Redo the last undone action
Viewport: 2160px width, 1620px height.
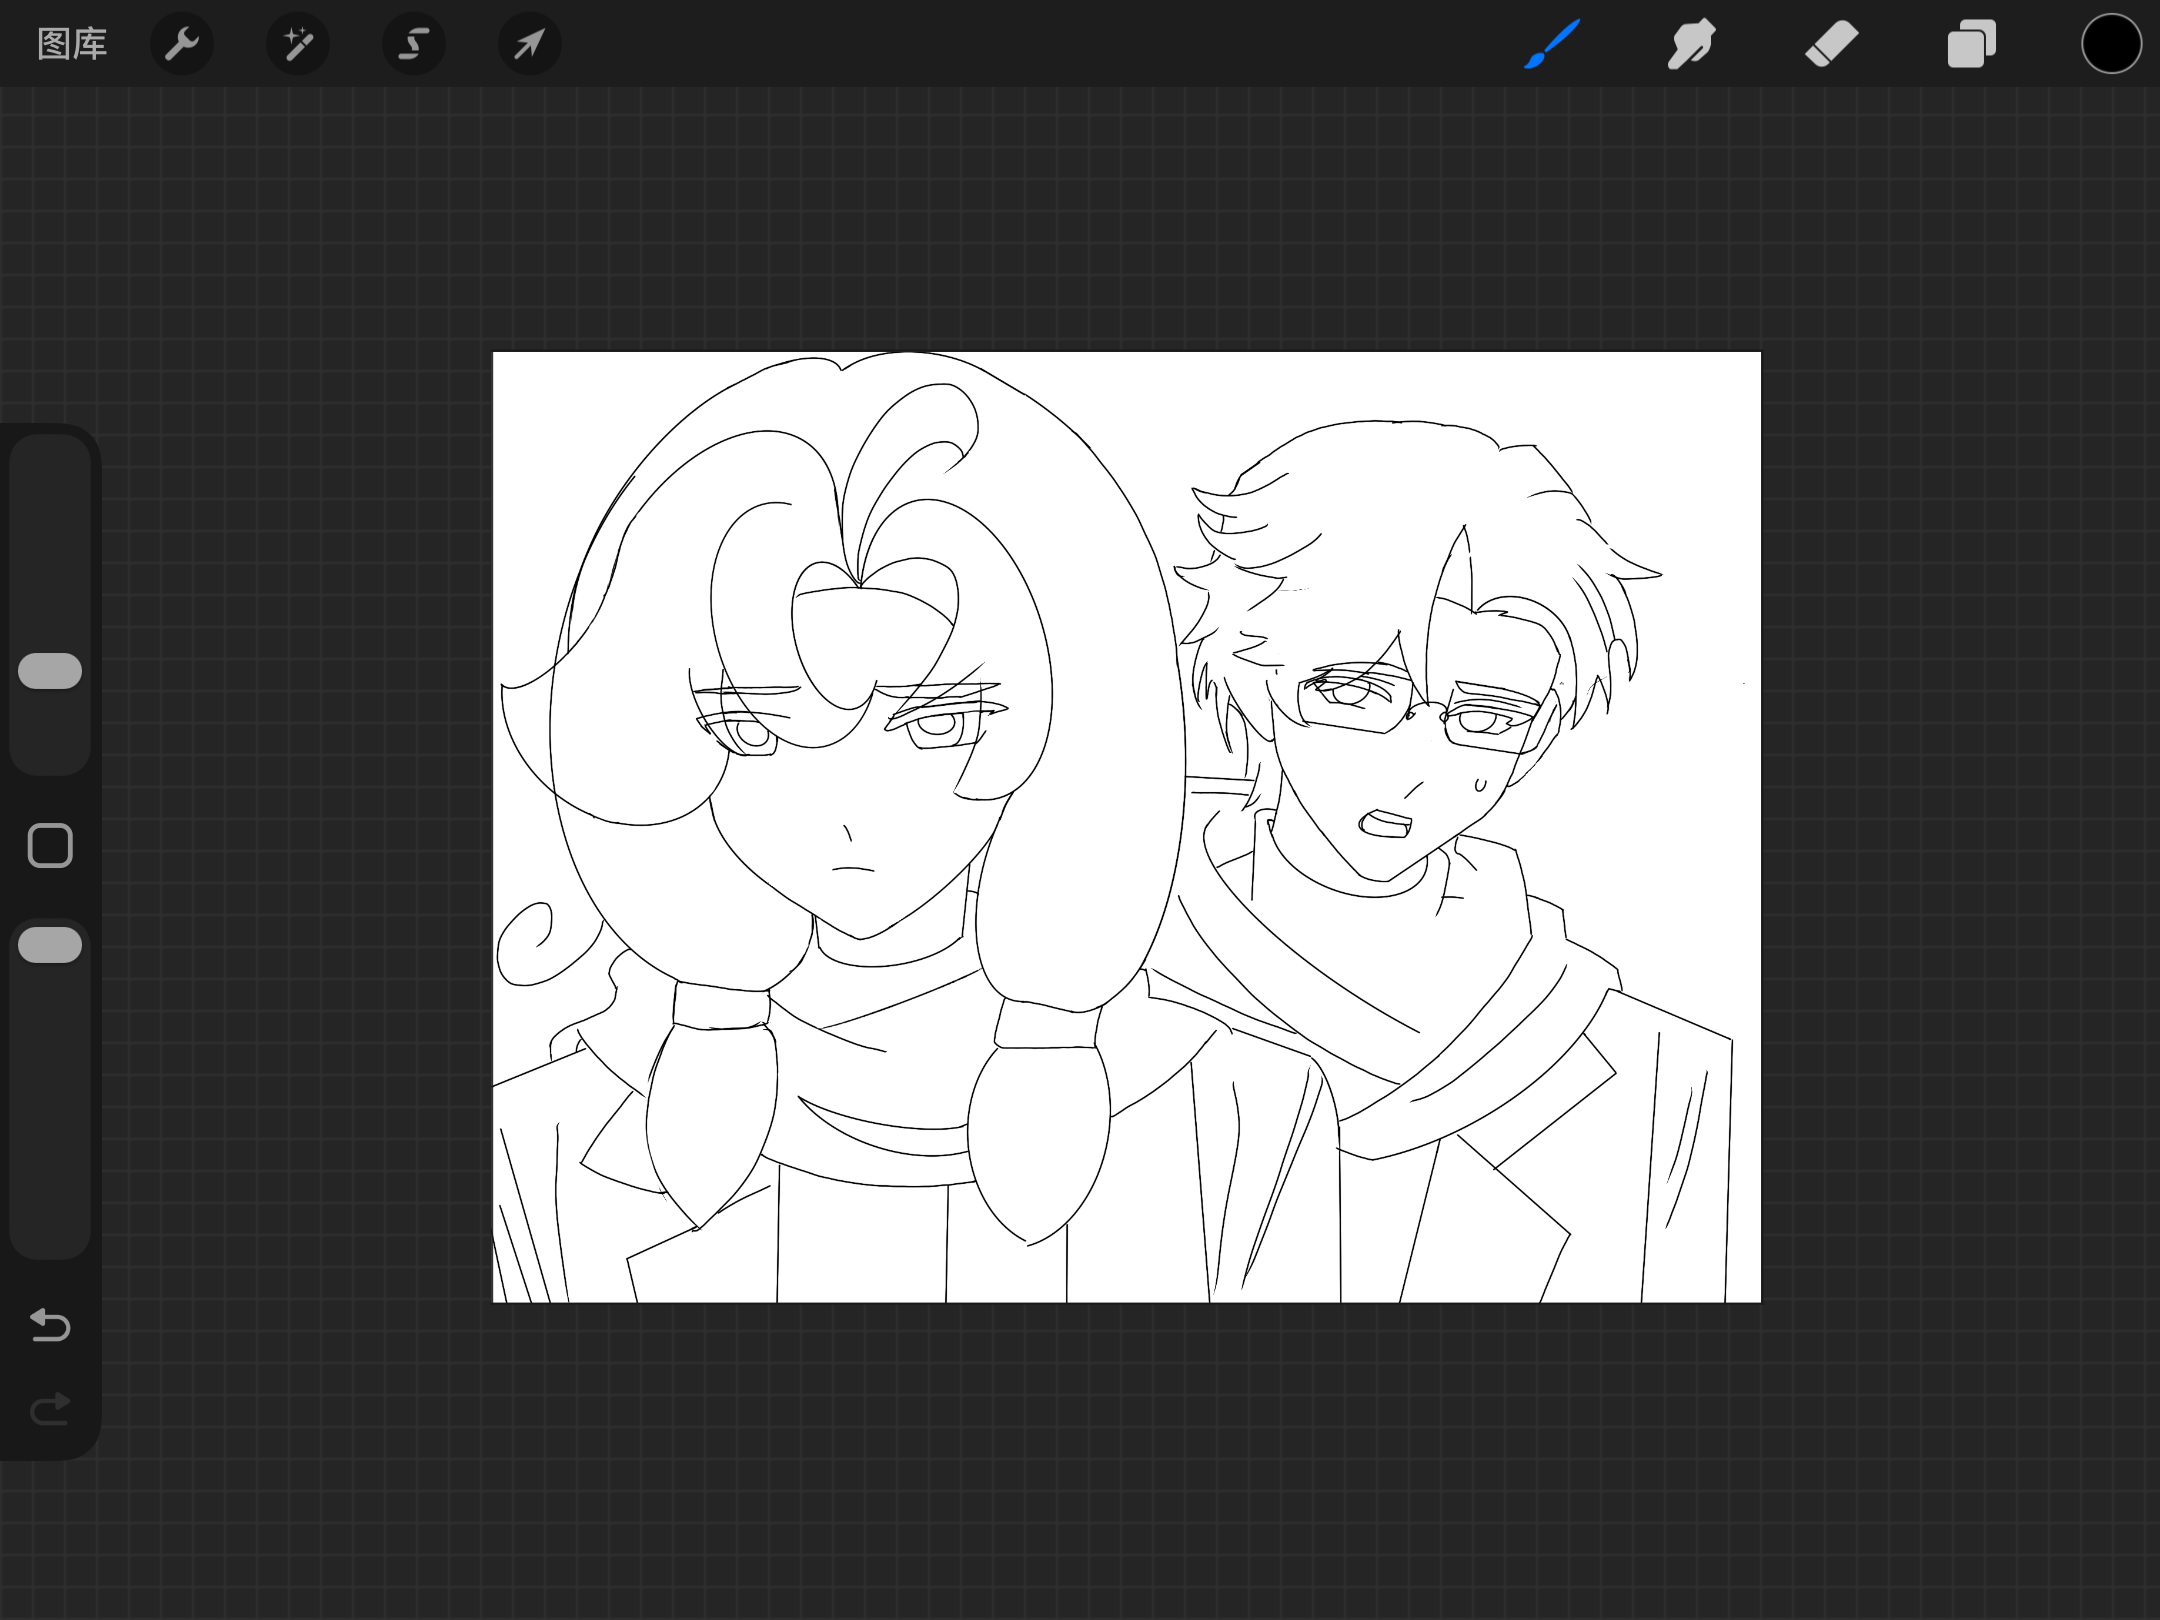click(50, 1410)
